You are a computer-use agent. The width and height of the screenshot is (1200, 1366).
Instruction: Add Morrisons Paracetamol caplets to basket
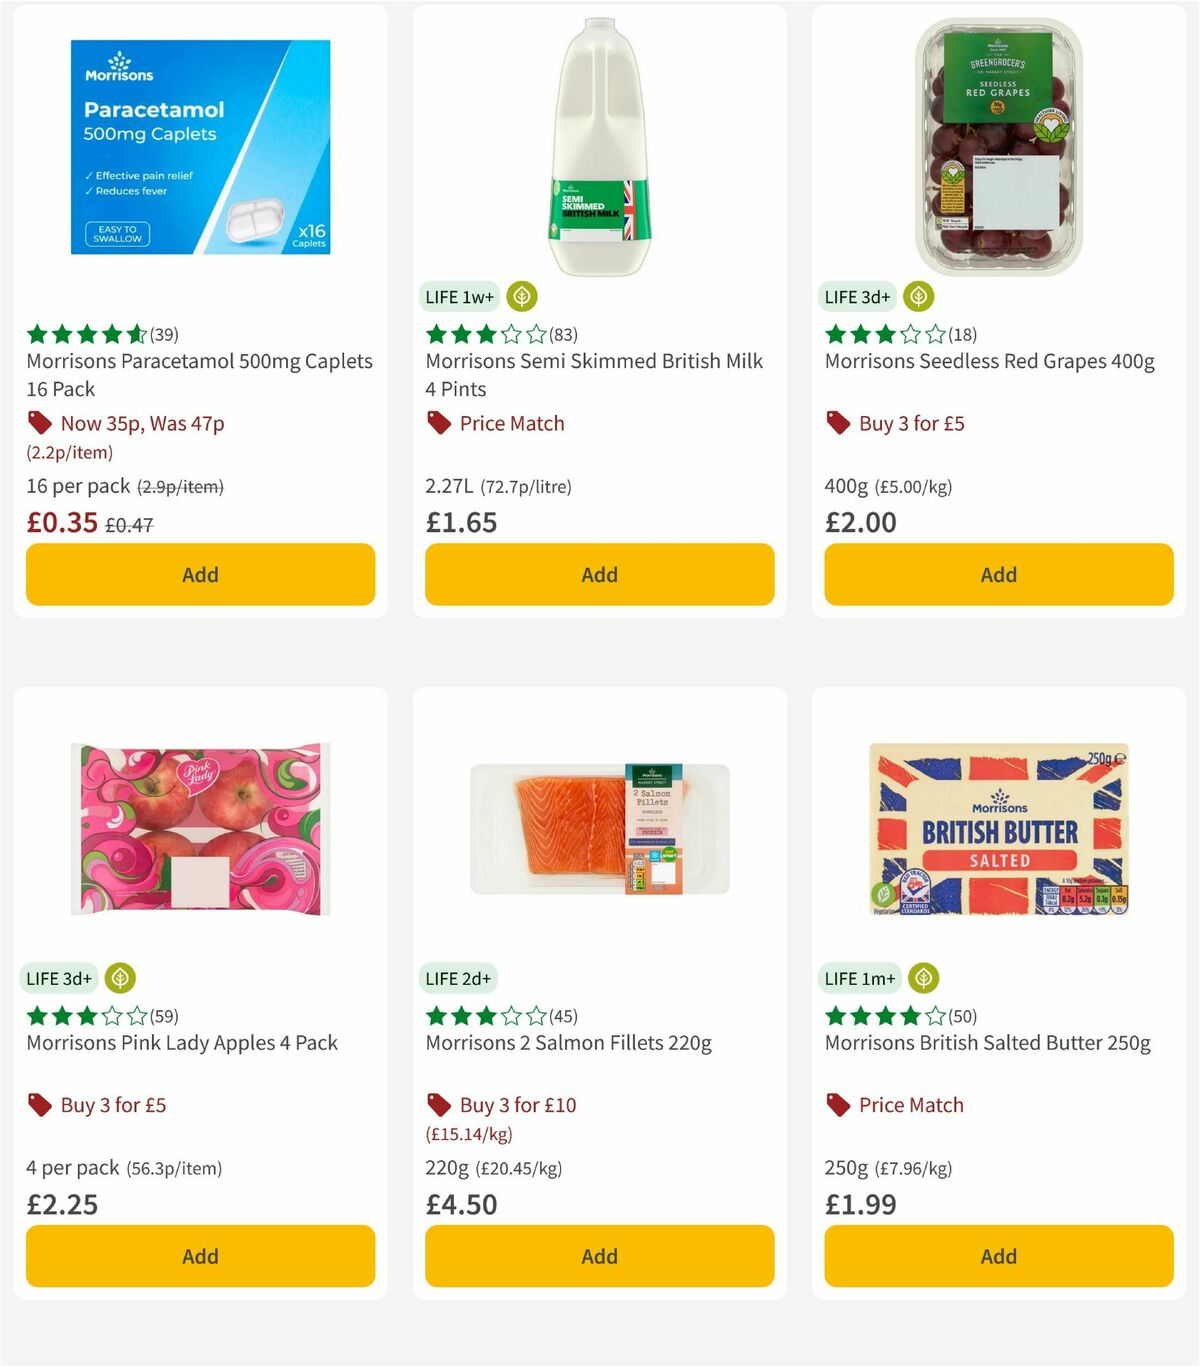pyautogui.click(x=200, y=575)
